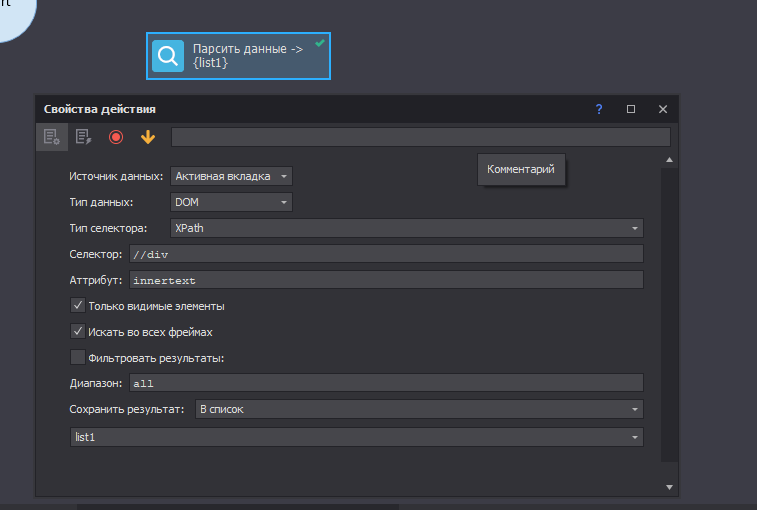Click the orange down arrow icon
Screen dimensions: 757x510
148,137
